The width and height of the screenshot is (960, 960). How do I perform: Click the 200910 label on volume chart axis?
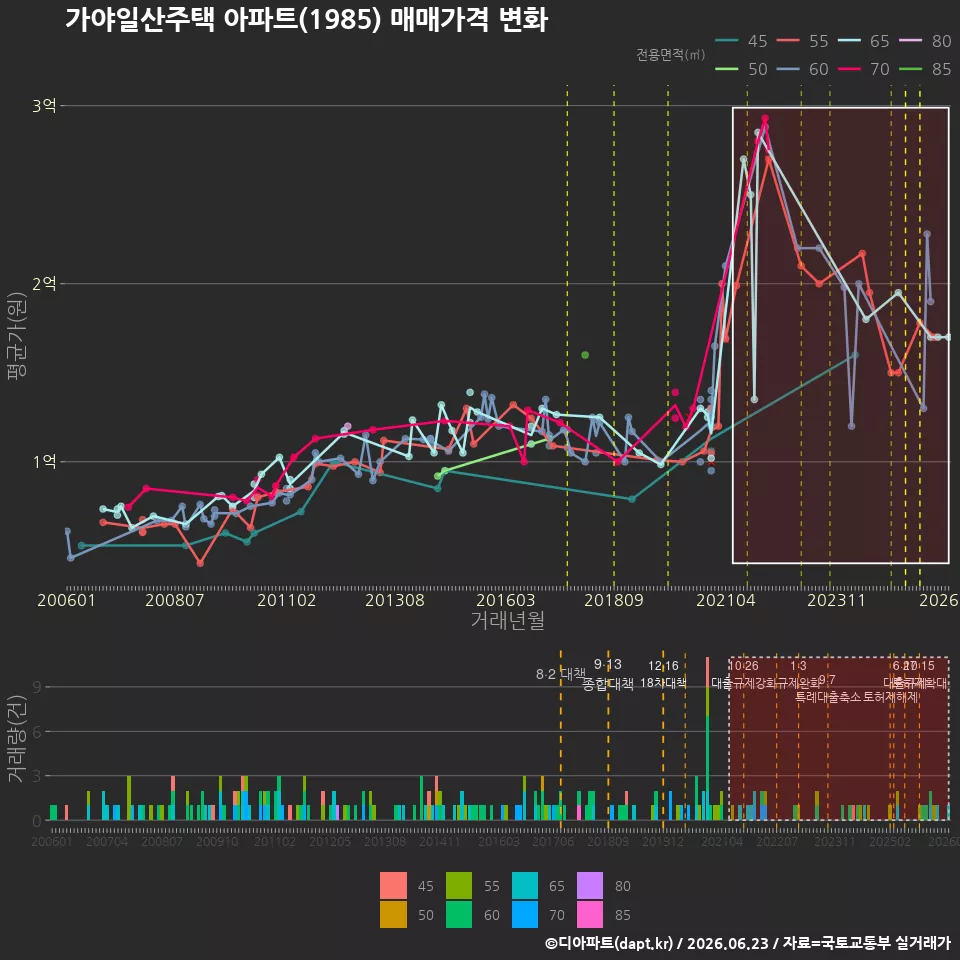coord(217,842)
